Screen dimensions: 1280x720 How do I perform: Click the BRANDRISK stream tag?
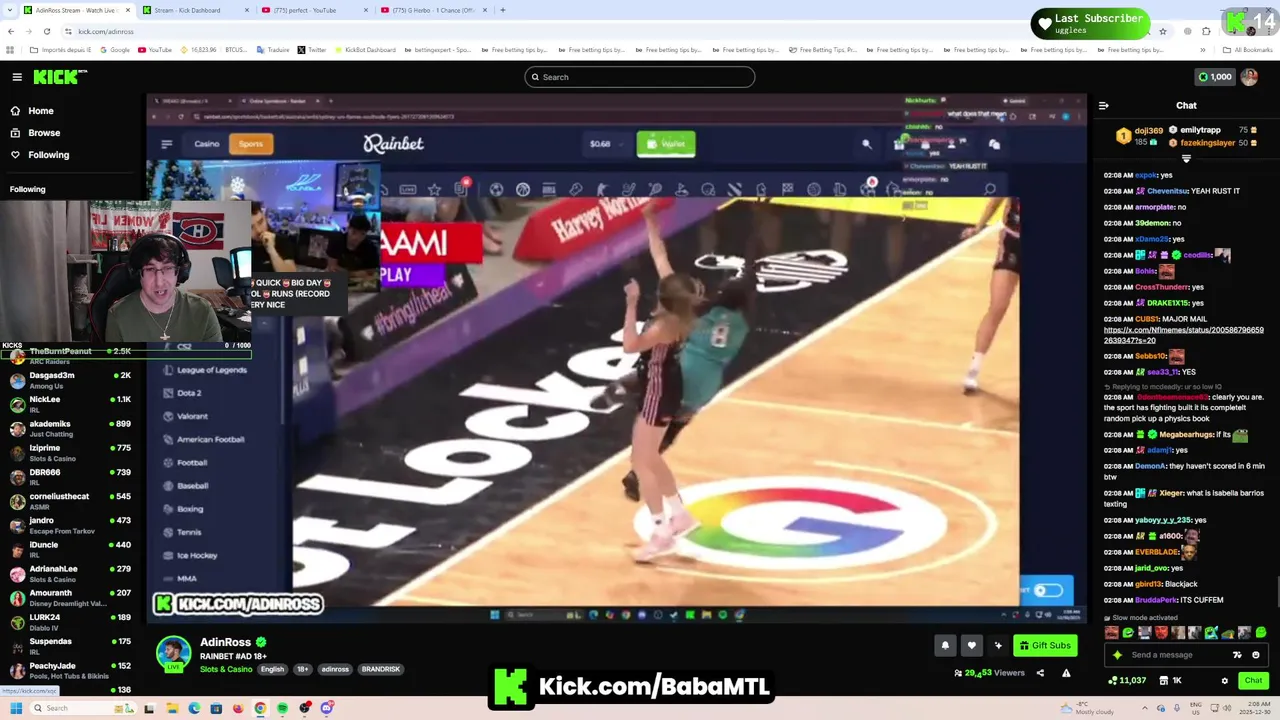point(381,669)
